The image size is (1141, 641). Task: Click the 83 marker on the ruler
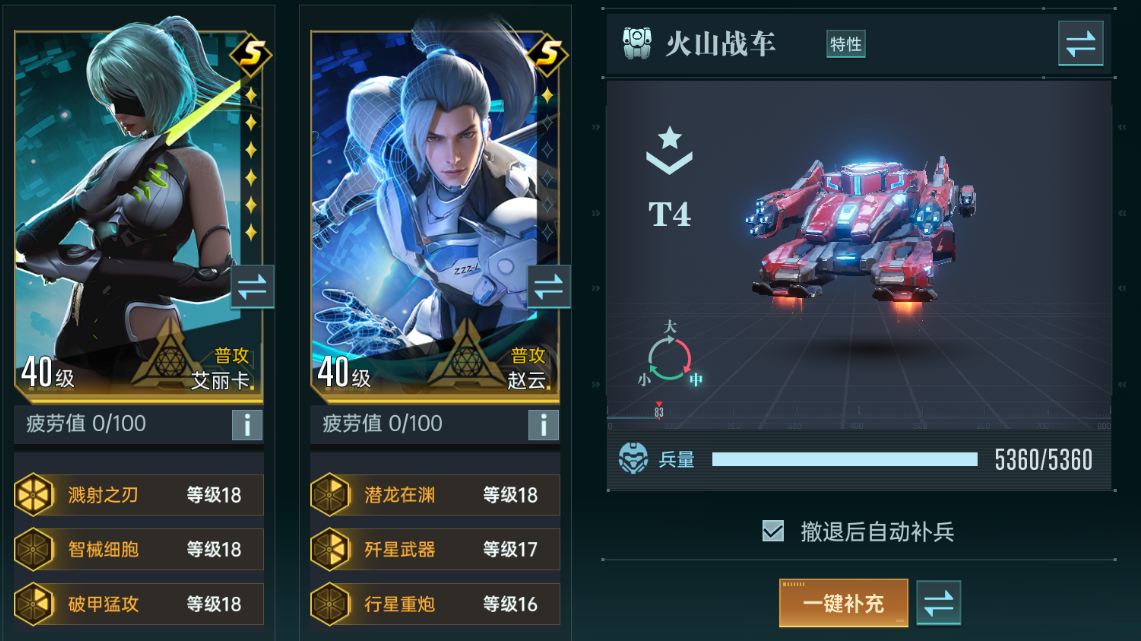(x=659, y=411)
